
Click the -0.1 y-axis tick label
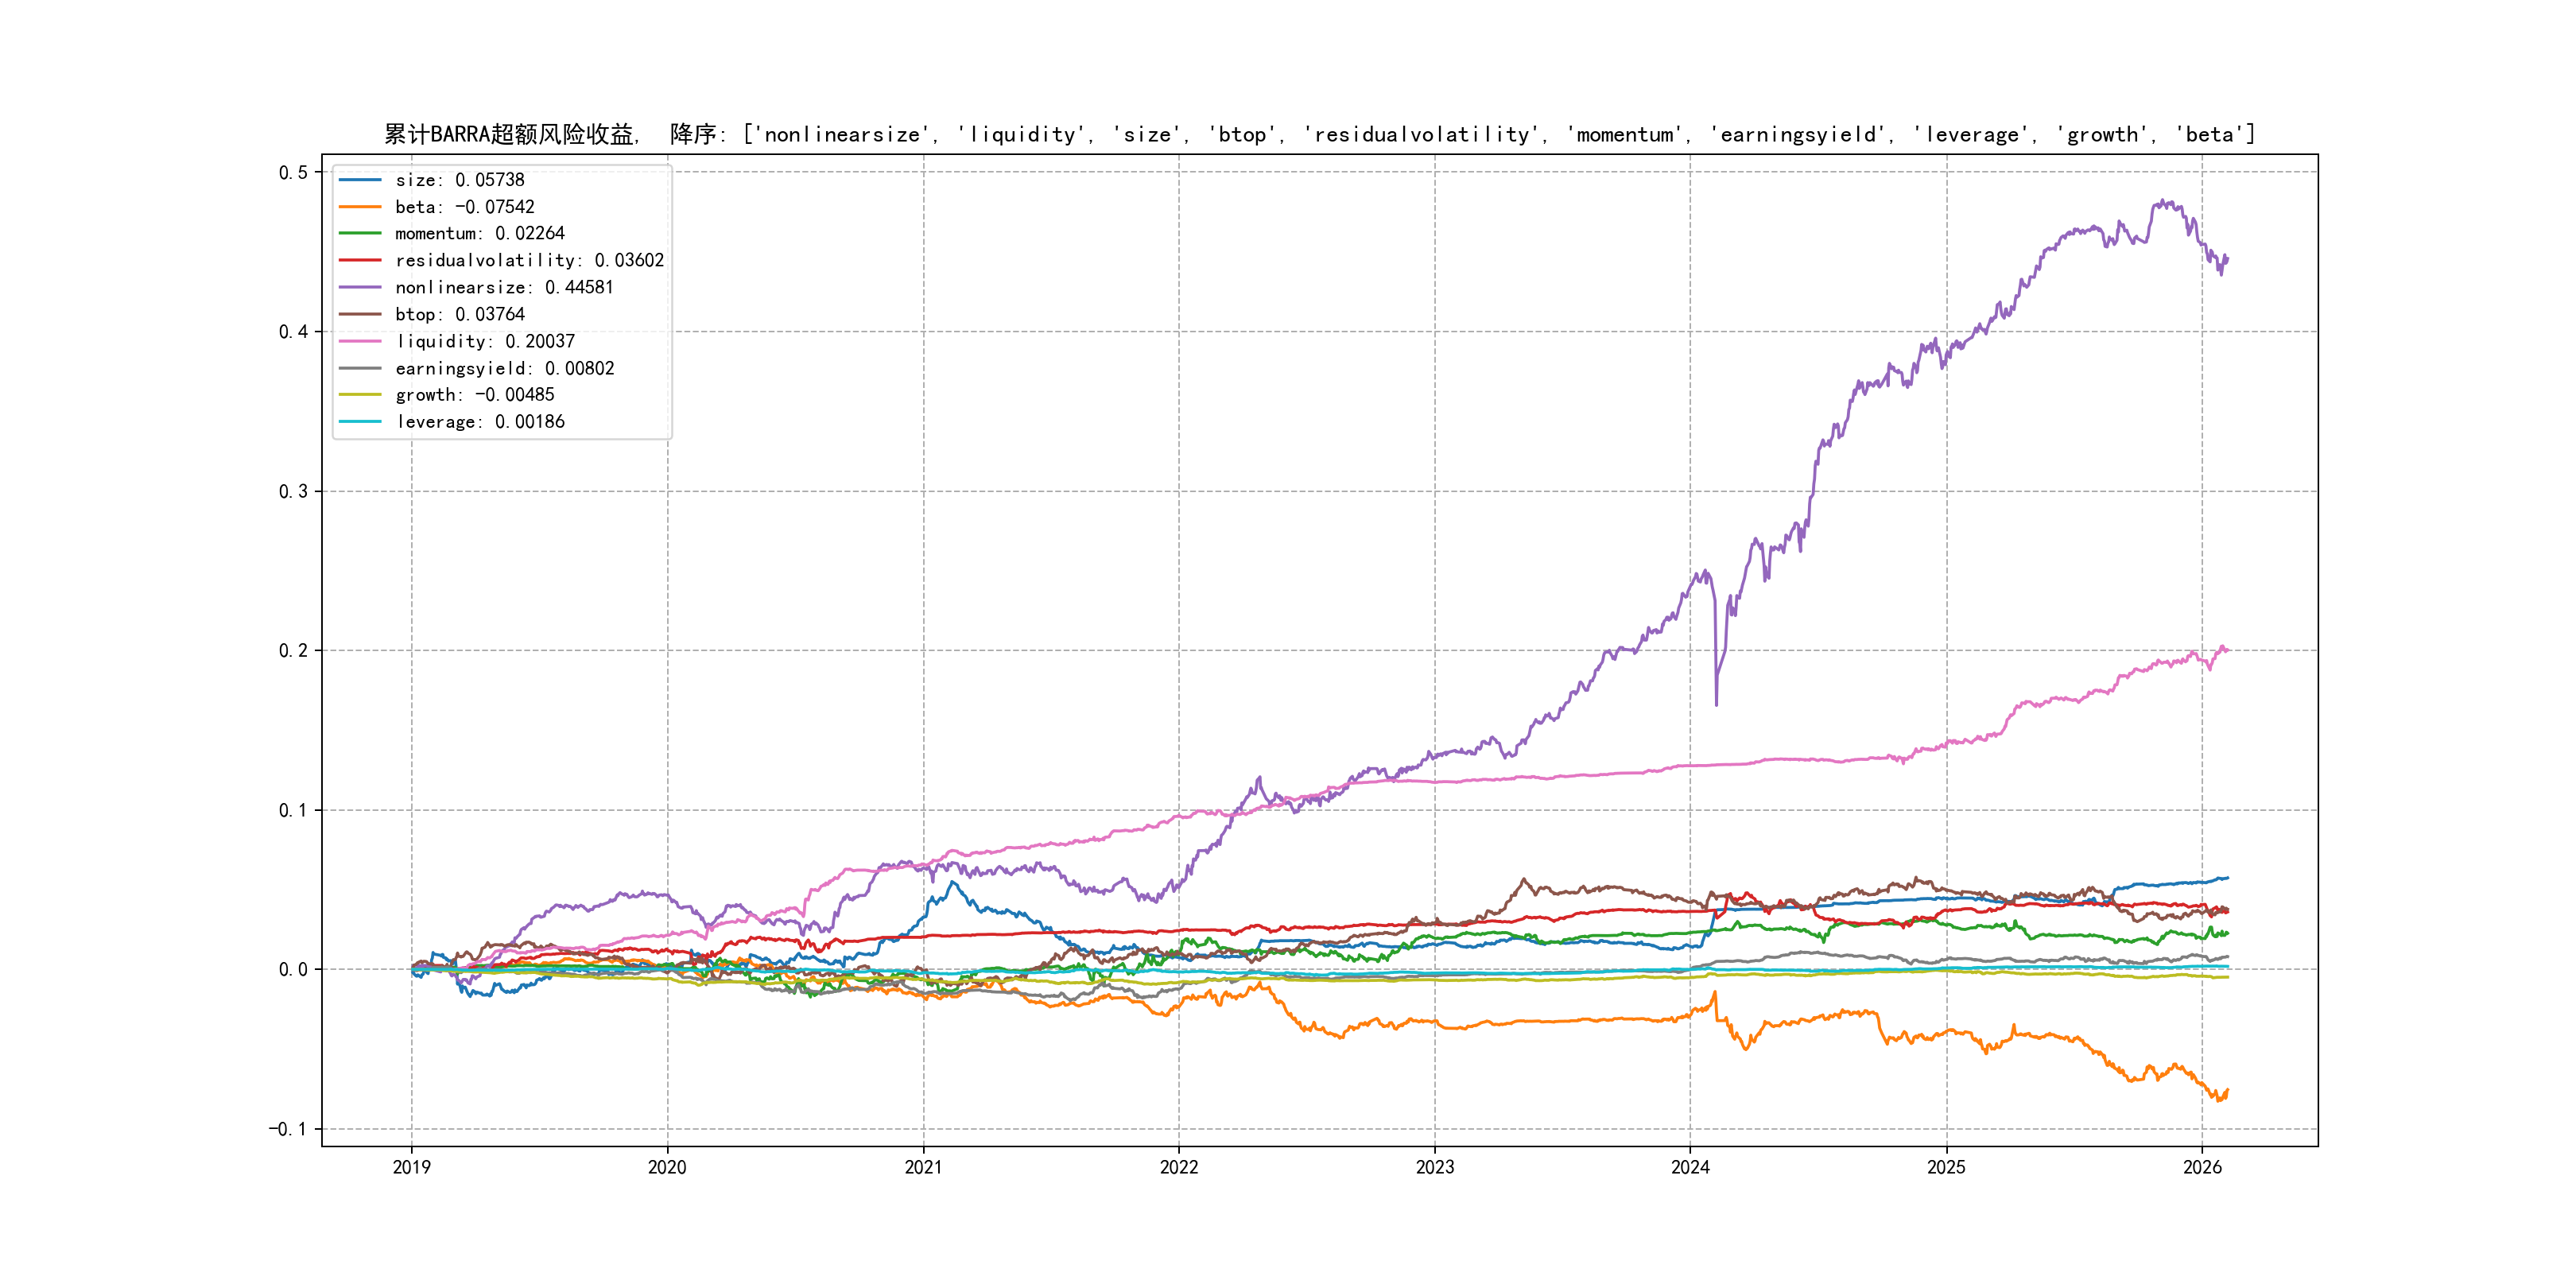[x=288, y=1129]
